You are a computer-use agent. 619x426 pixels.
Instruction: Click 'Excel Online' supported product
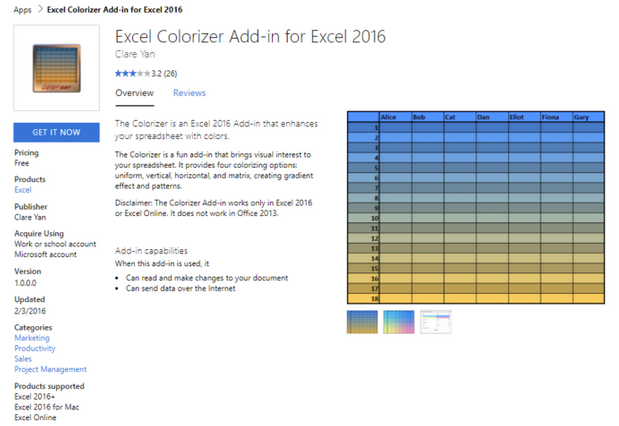click(x=35, y=417)
